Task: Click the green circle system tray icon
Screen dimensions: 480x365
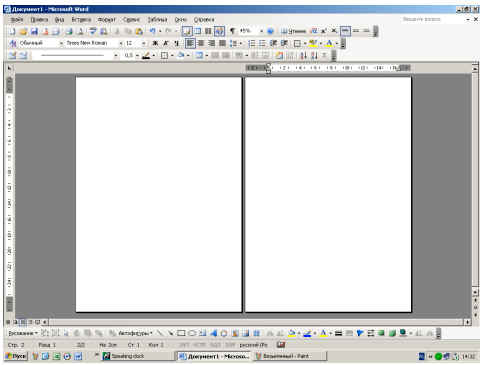Action: 438,357
